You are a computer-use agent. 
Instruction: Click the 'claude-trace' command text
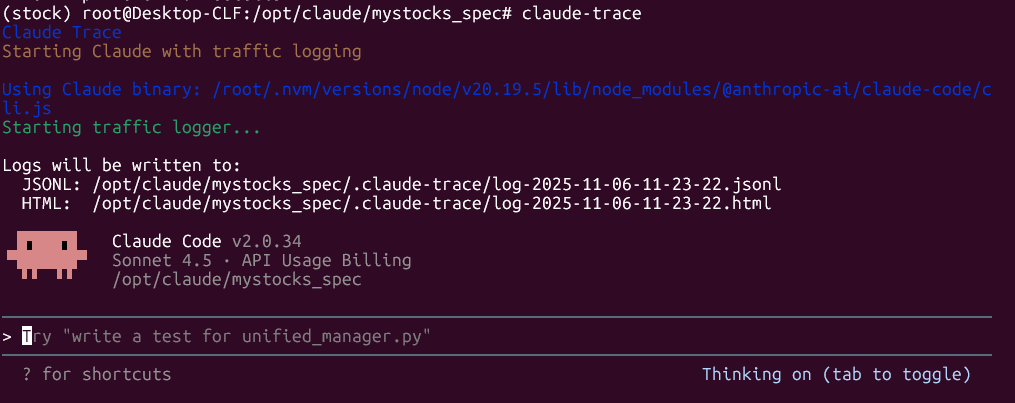(x=581, y=14)
